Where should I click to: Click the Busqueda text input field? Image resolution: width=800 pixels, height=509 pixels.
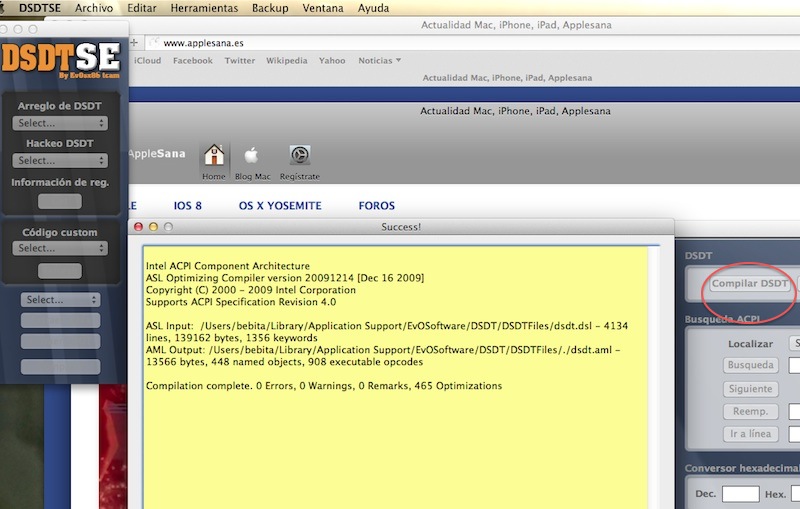tap(794, 365)
